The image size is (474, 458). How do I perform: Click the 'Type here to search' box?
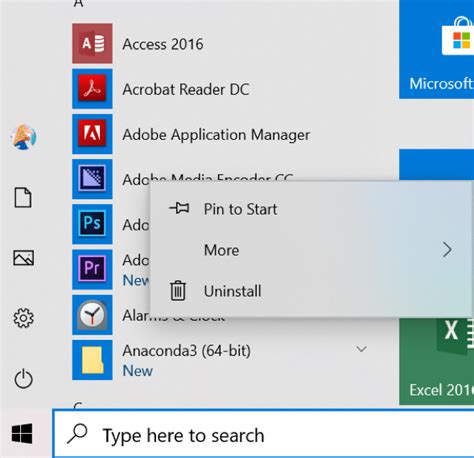pos(263,434)
